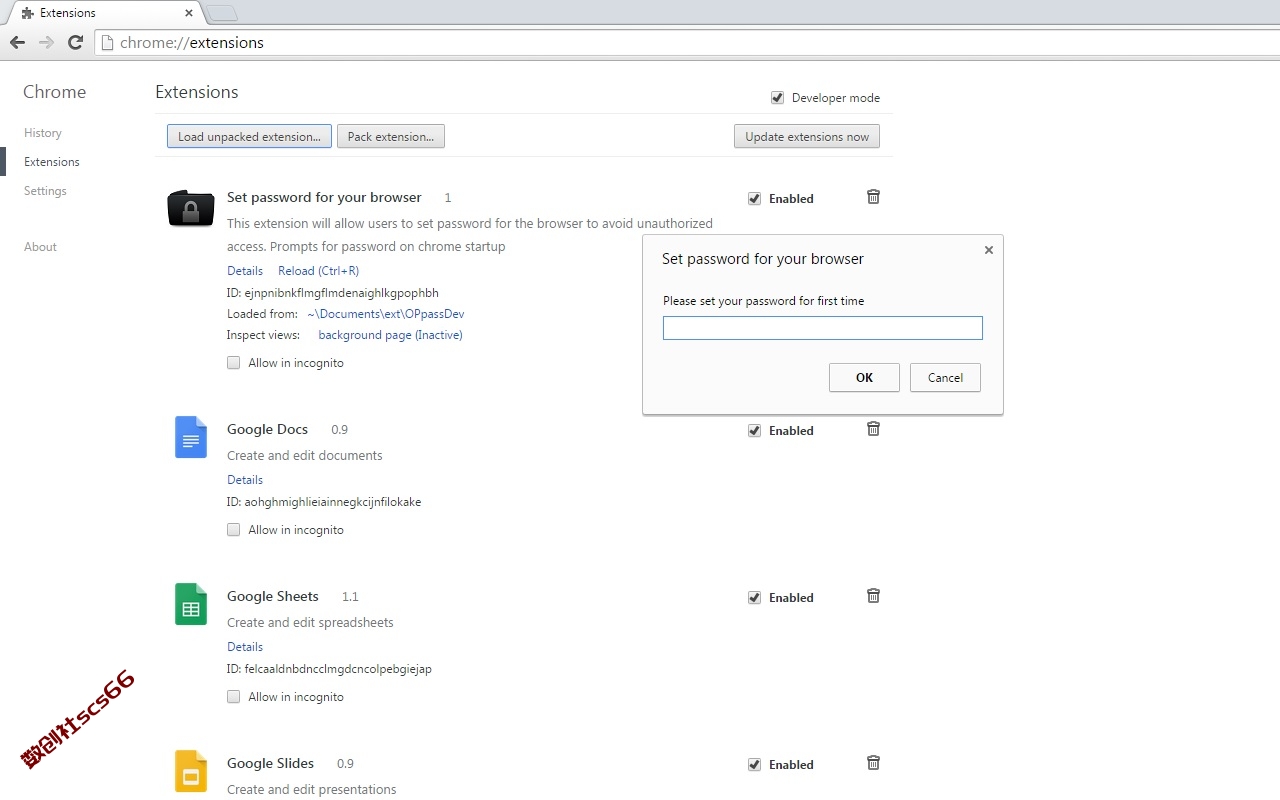
Task: Uncheck Enabled for Google Docs
Action: (x=754, y=430)
